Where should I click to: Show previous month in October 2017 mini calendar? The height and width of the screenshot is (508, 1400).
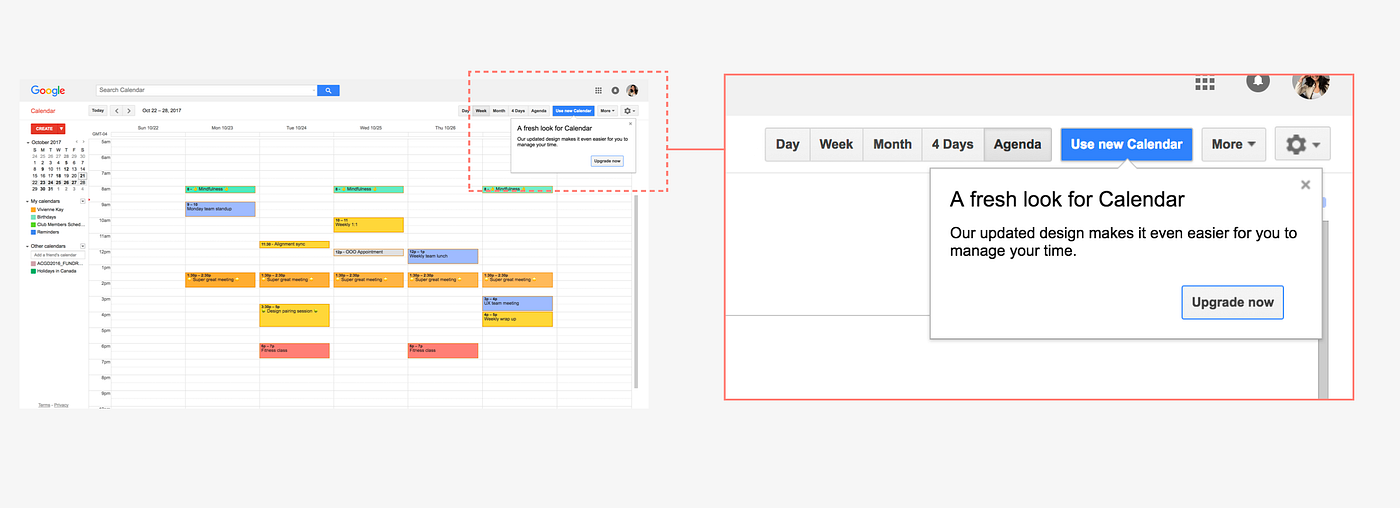point(77,142)
